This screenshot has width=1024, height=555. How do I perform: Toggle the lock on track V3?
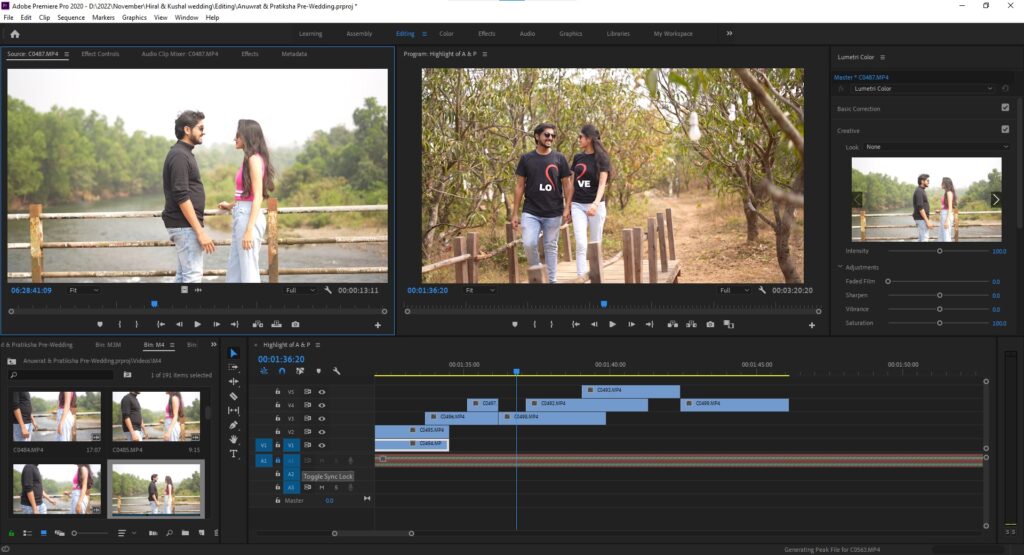point(278,418)
